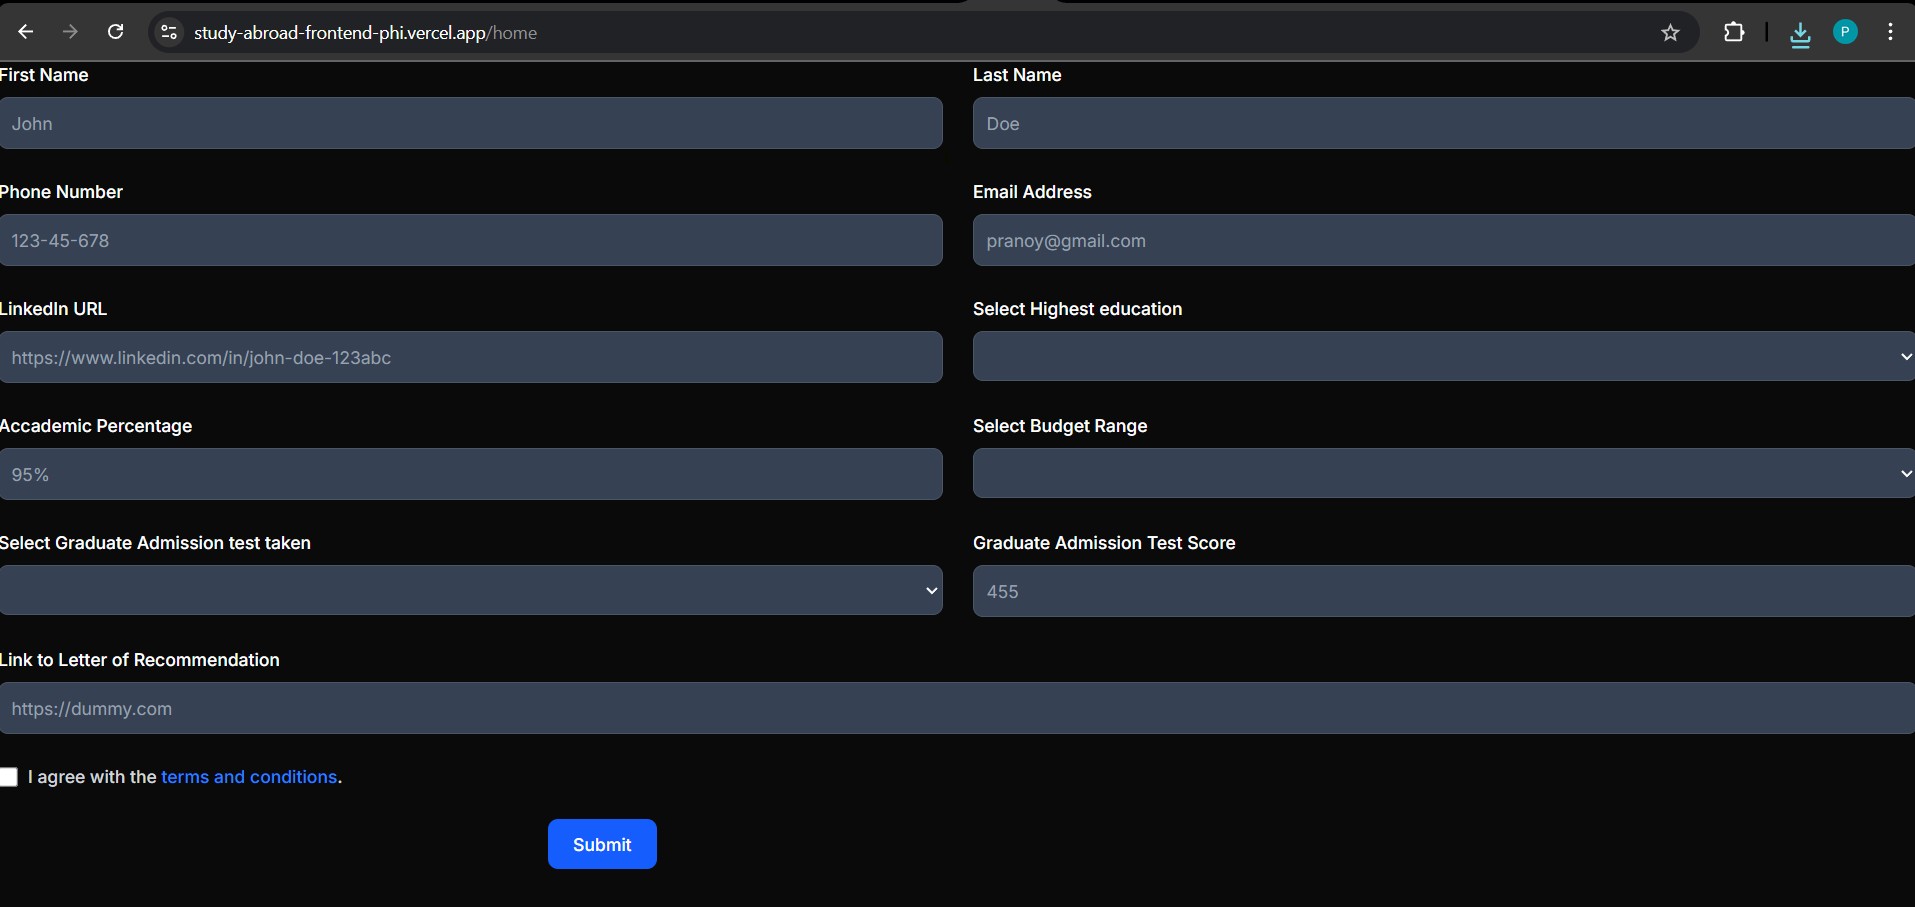The width and height of the screenshot is (1915, 907).
Task: Check the terms and conditions agreement checkbox
Action: [x=9, y=777]
